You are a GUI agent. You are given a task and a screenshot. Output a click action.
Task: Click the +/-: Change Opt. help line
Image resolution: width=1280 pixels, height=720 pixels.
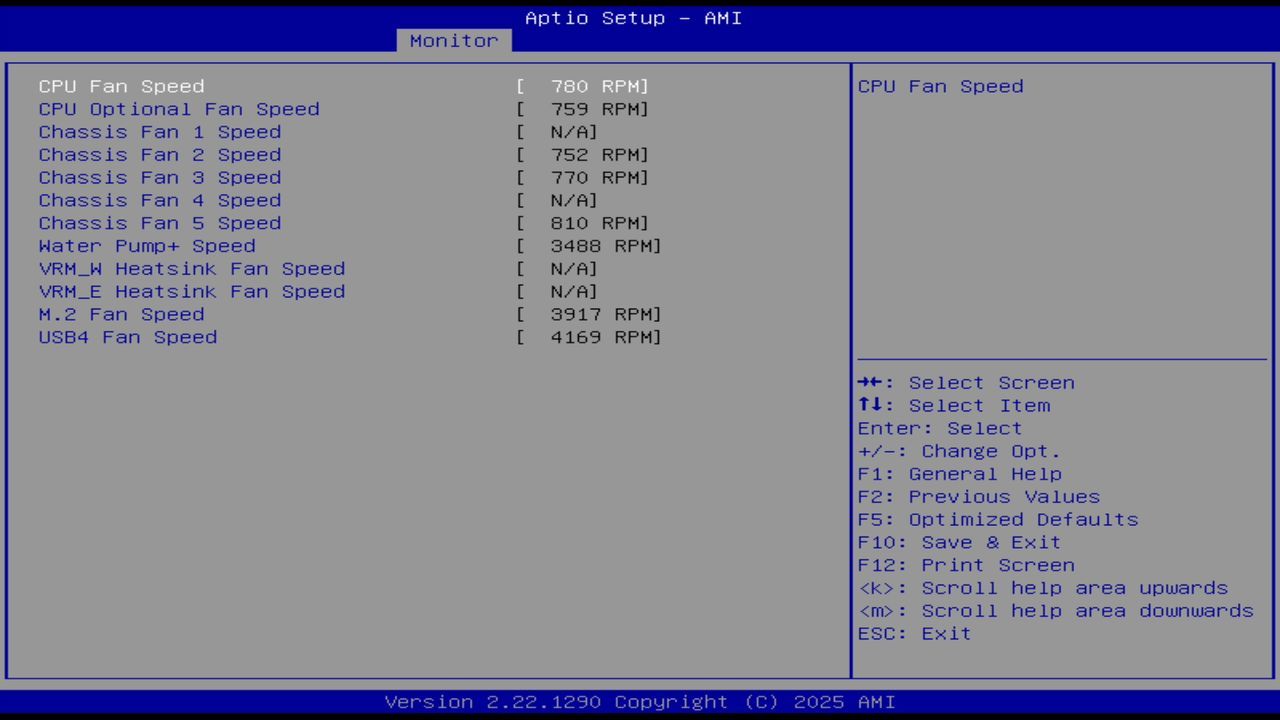(960, 452)
